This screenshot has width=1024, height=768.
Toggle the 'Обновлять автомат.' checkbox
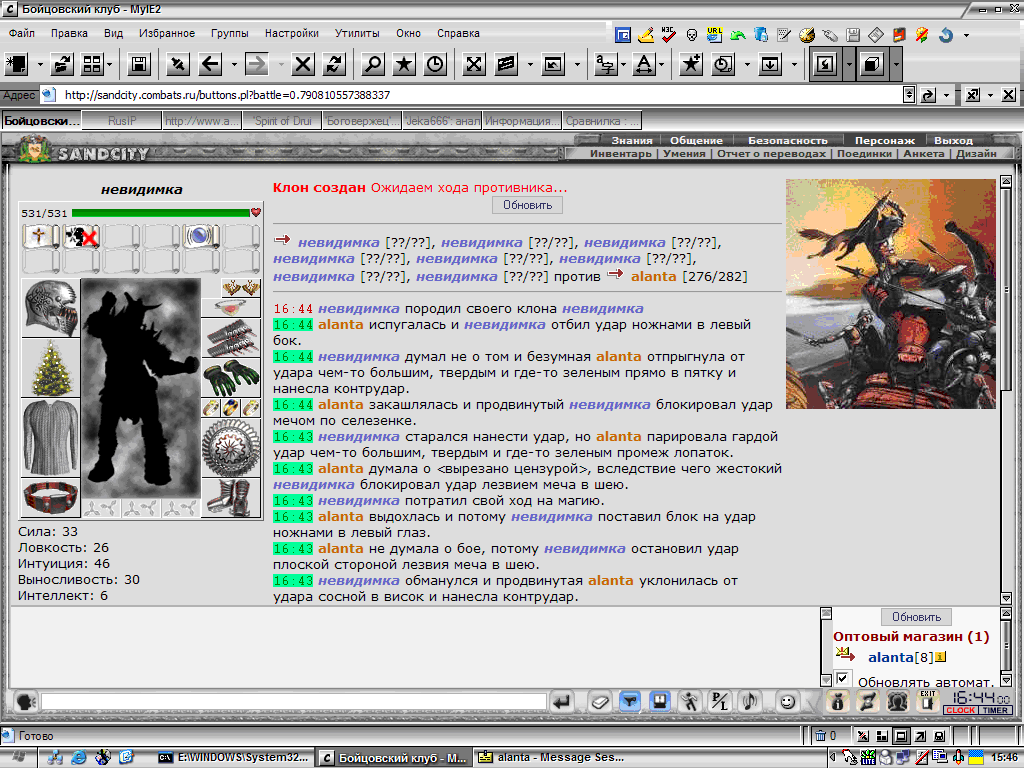(842, 679)
